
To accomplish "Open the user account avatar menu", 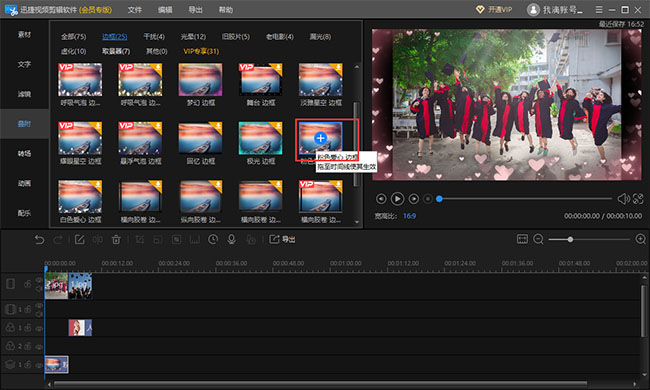I will 533,10.
